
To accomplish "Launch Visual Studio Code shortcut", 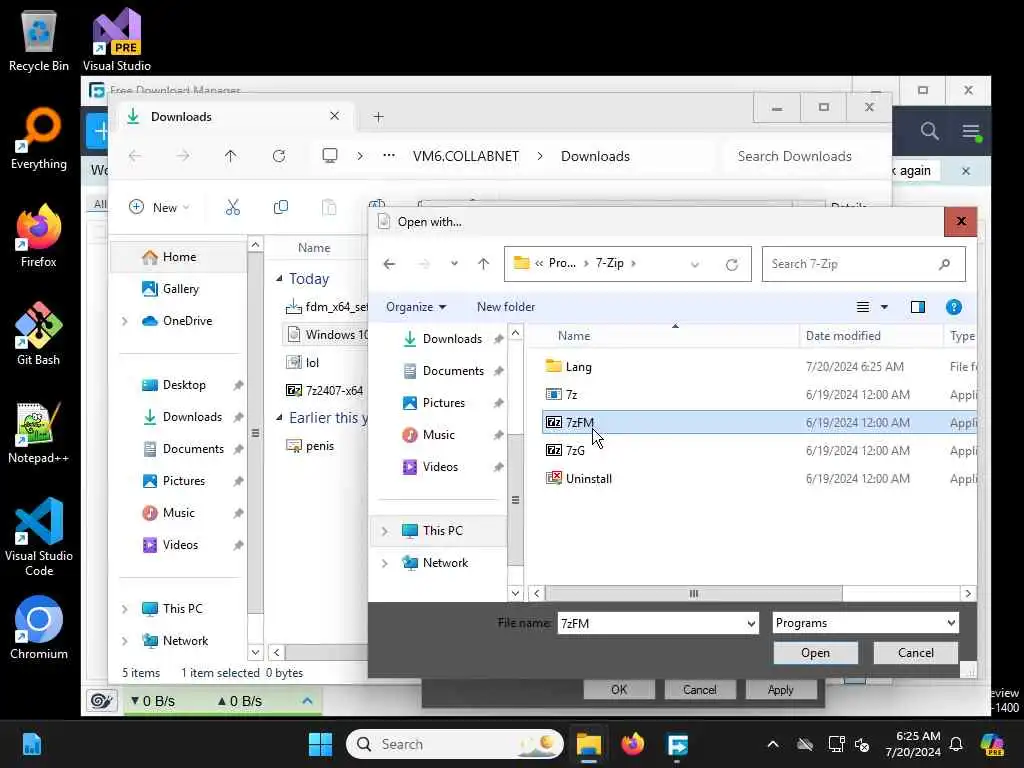I will (39, 538).
